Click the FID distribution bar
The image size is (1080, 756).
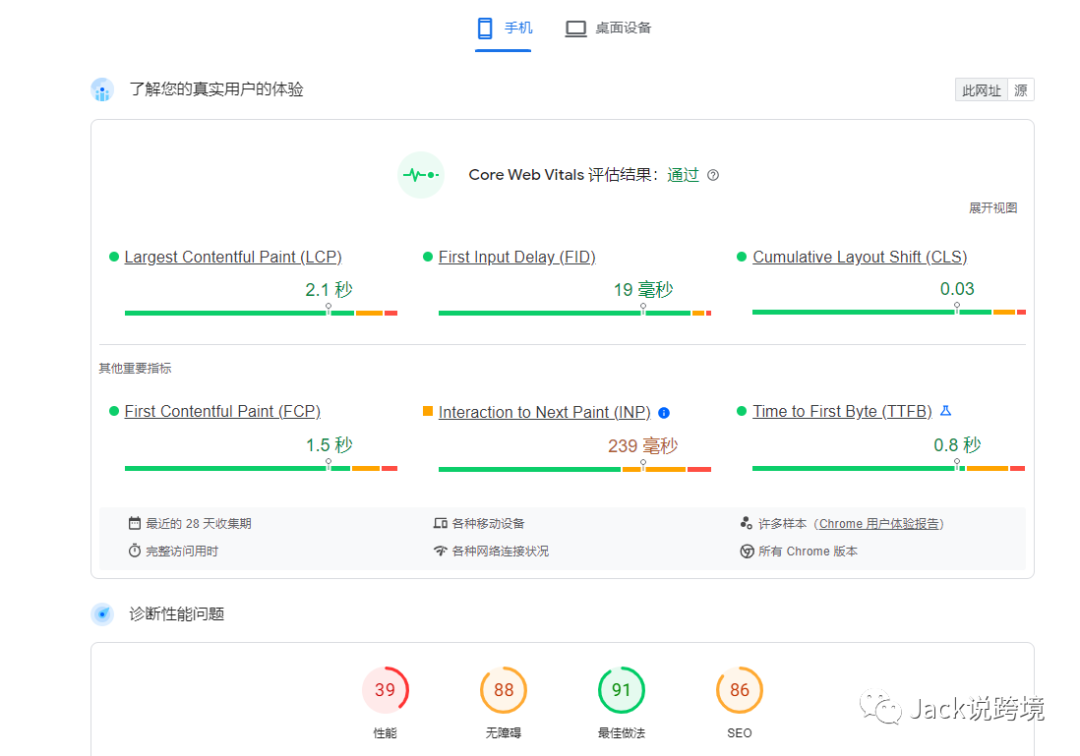pos(574,313)
